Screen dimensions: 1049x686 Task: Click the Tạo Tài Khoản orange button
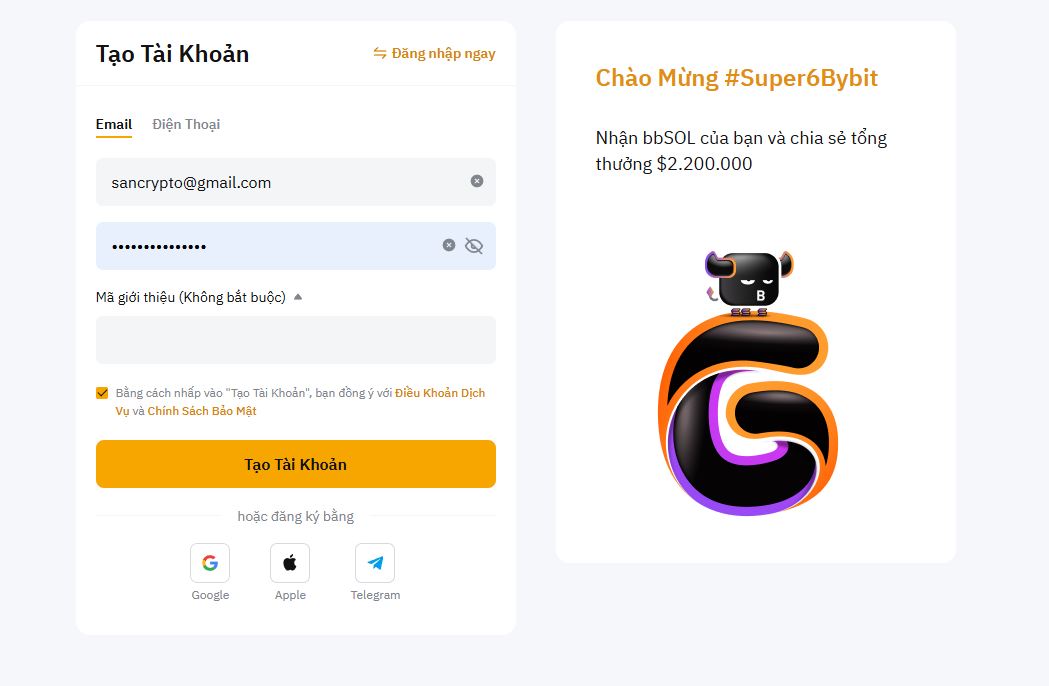(296, 464)
